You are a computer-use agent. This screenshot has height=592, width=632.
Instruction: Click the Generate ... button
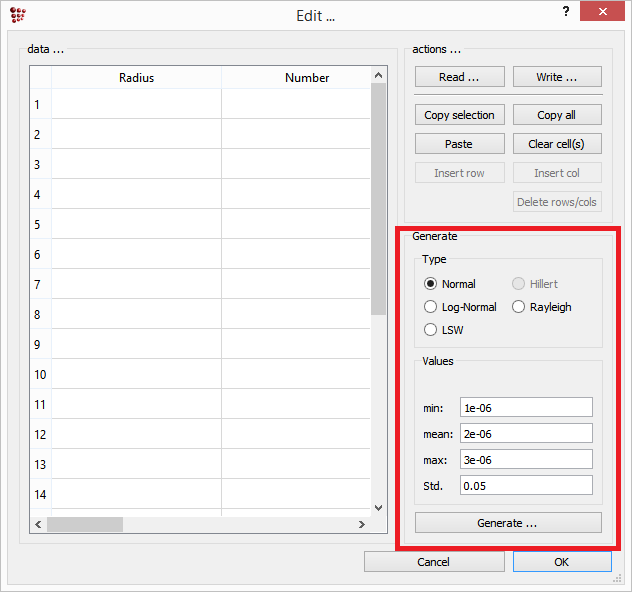point(508,523)
